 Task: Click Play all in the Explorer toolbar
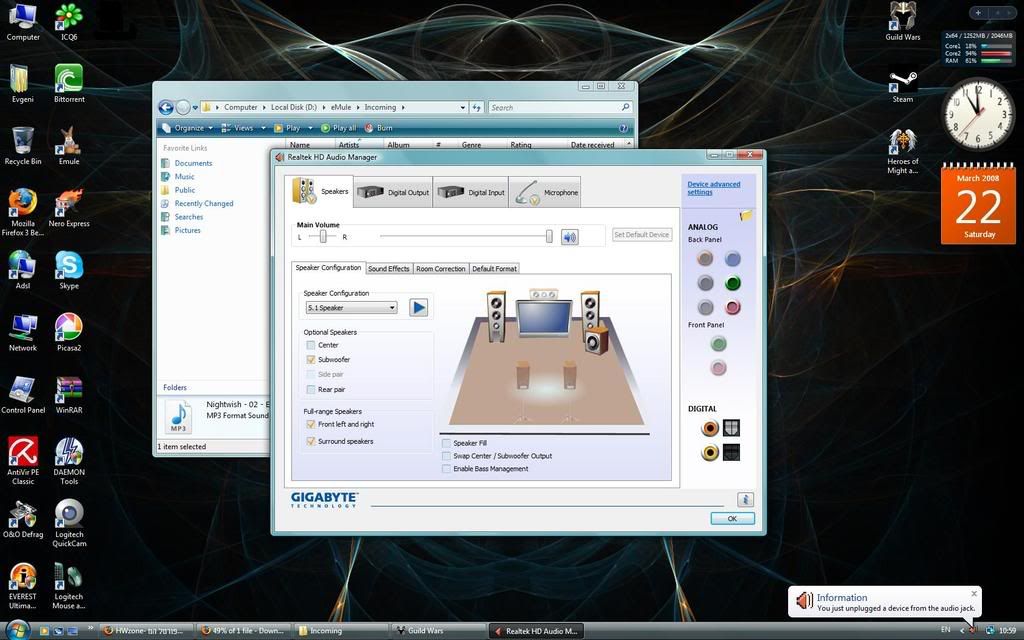tap(338, 128)
